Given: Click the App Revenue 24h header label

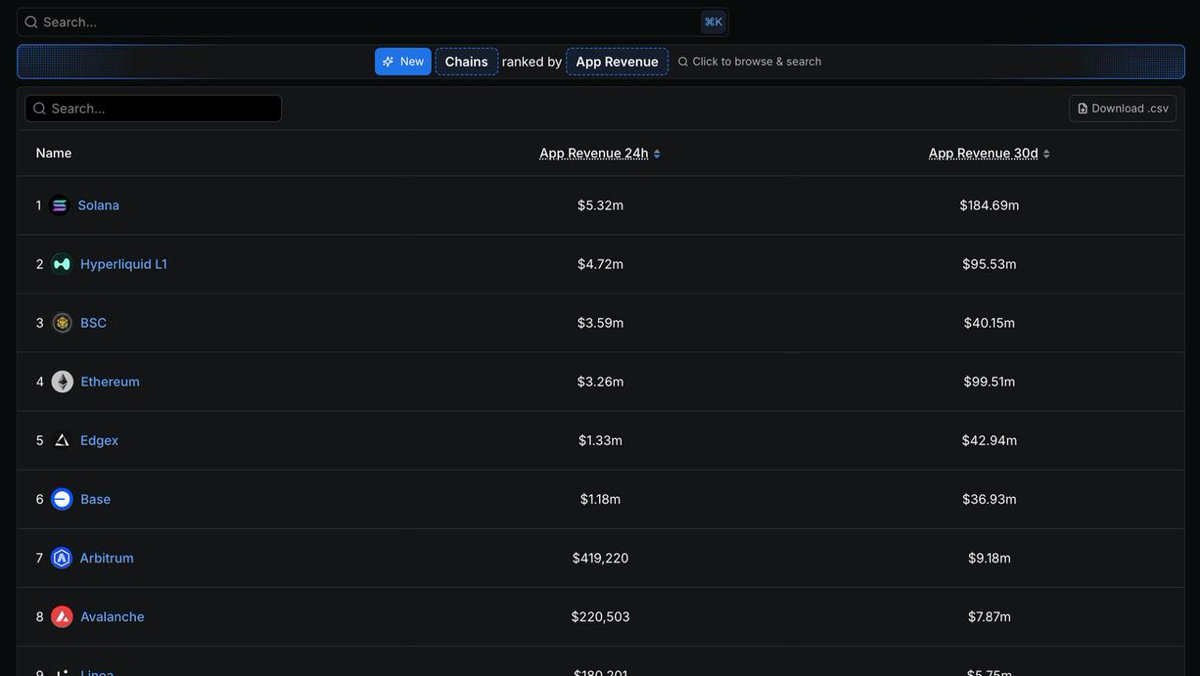Looking at the screenshot, I should pyautogui.click(x=594, y=153).
